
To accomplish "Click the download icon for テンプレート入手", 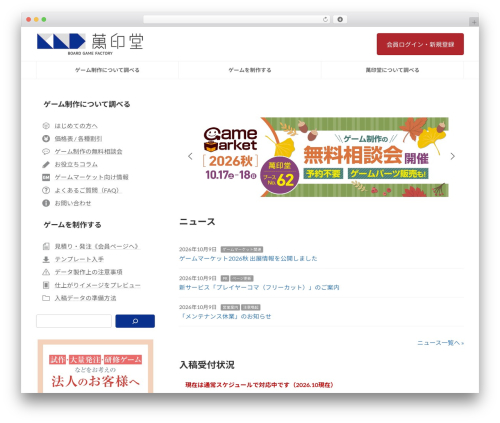I will click(x=46, y=259).
